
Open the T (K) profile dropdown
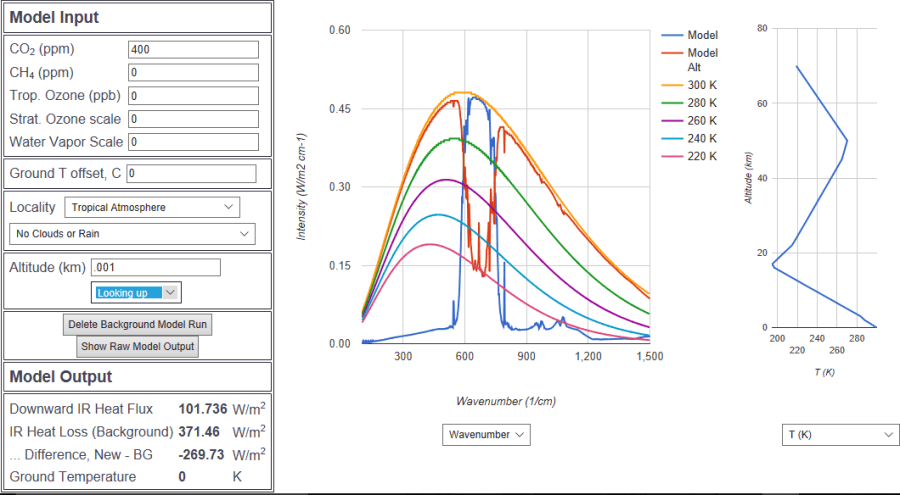tap(839, 435)
